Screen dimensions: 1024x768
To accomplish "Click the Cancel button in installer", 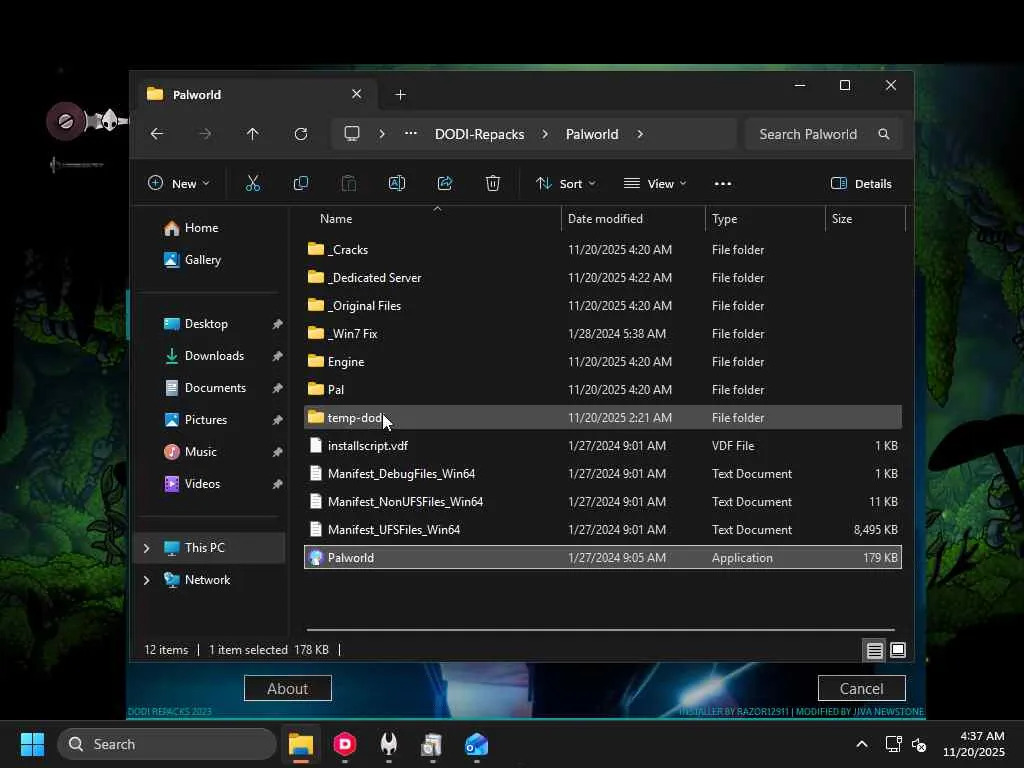I will coord(861,688).
